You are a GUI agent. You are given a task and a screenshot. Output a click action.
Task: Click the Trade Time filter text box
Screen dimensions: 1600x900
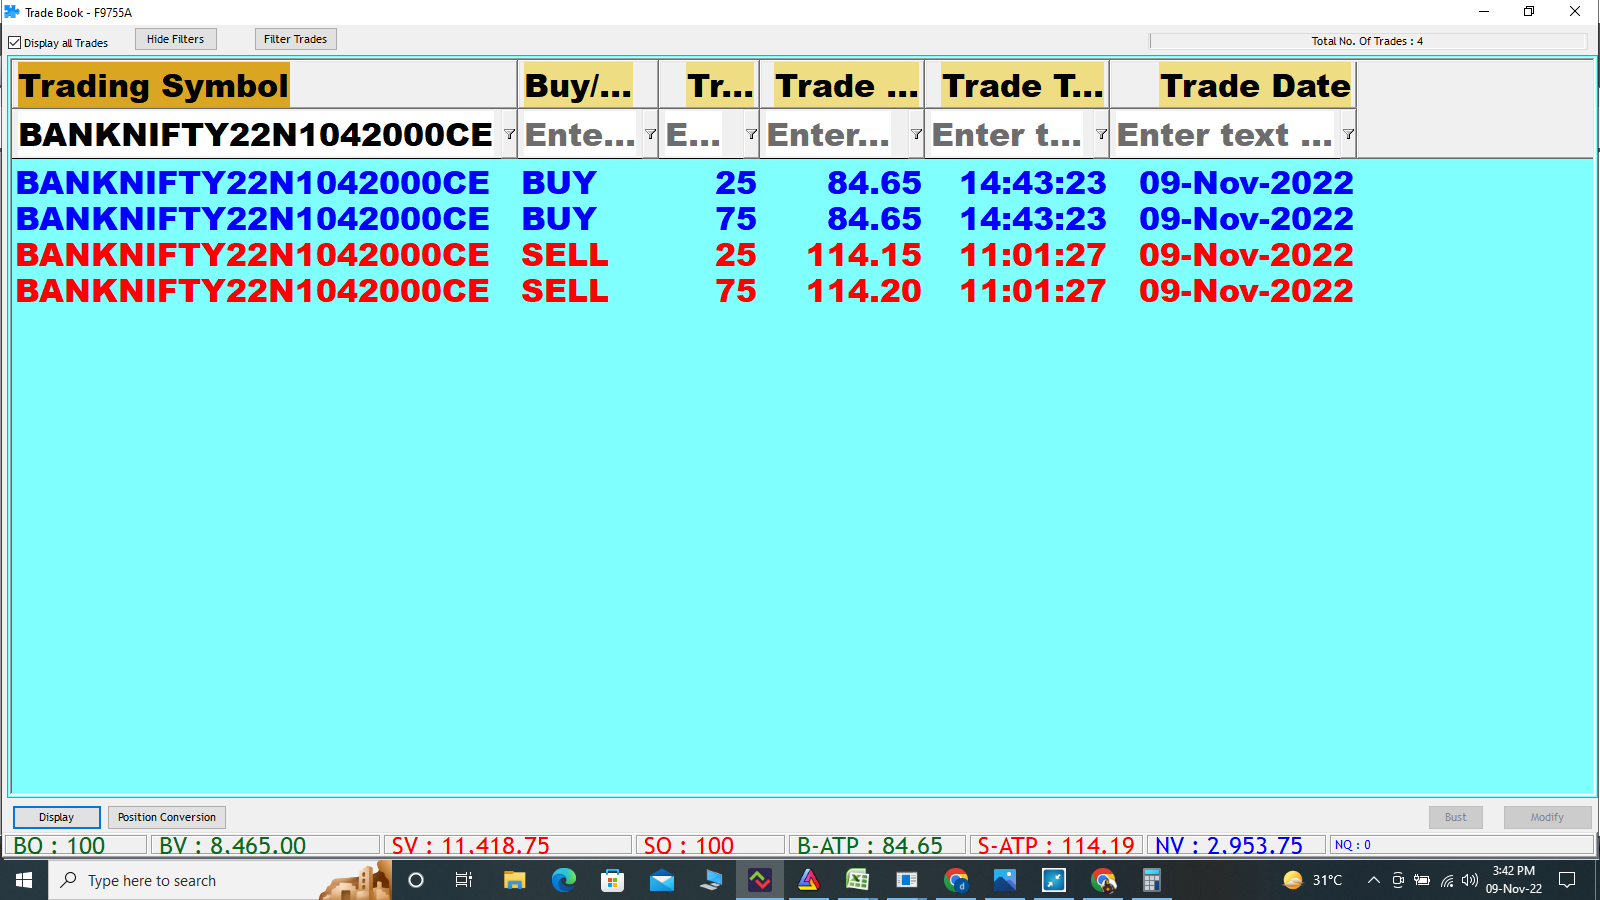click(x=1008, y=135)
